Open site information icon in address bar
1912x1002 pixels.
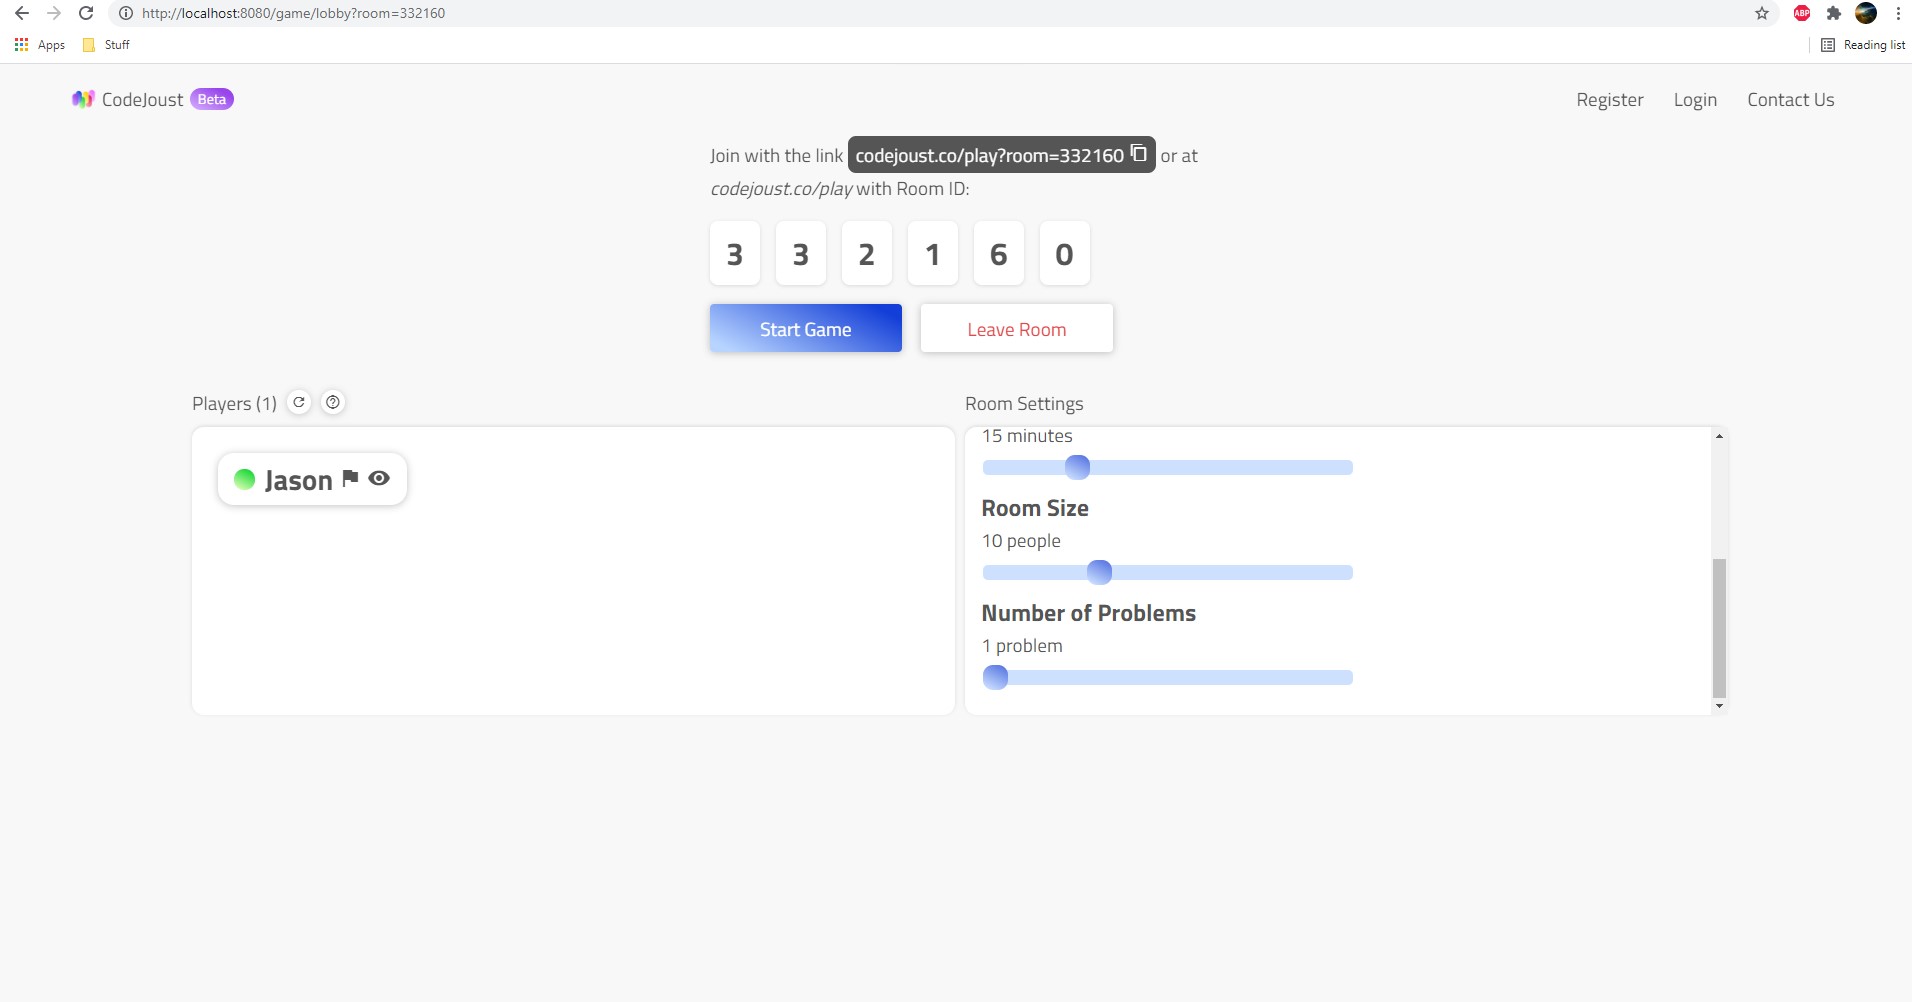click(125, 13)
